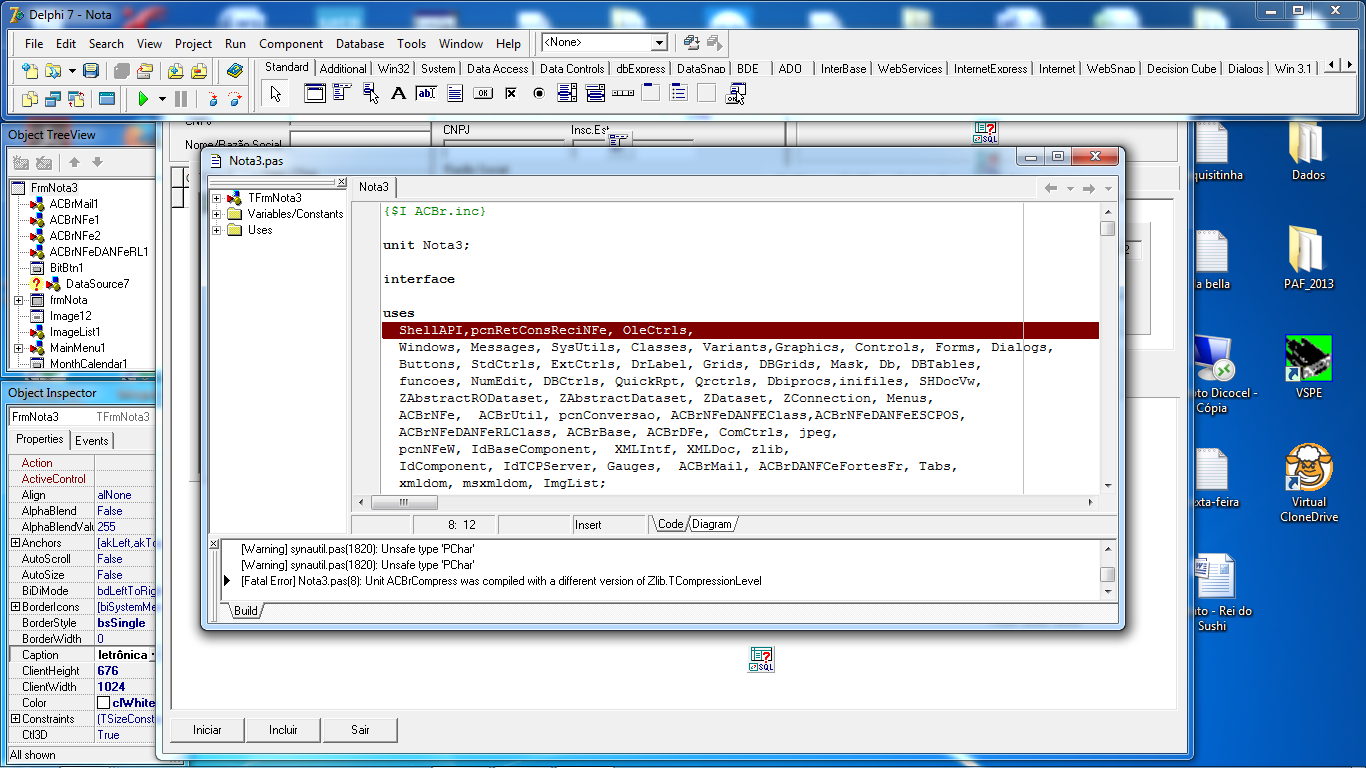
Task: Open dropdown arrow beside Run button
Action: click(162, 99)
